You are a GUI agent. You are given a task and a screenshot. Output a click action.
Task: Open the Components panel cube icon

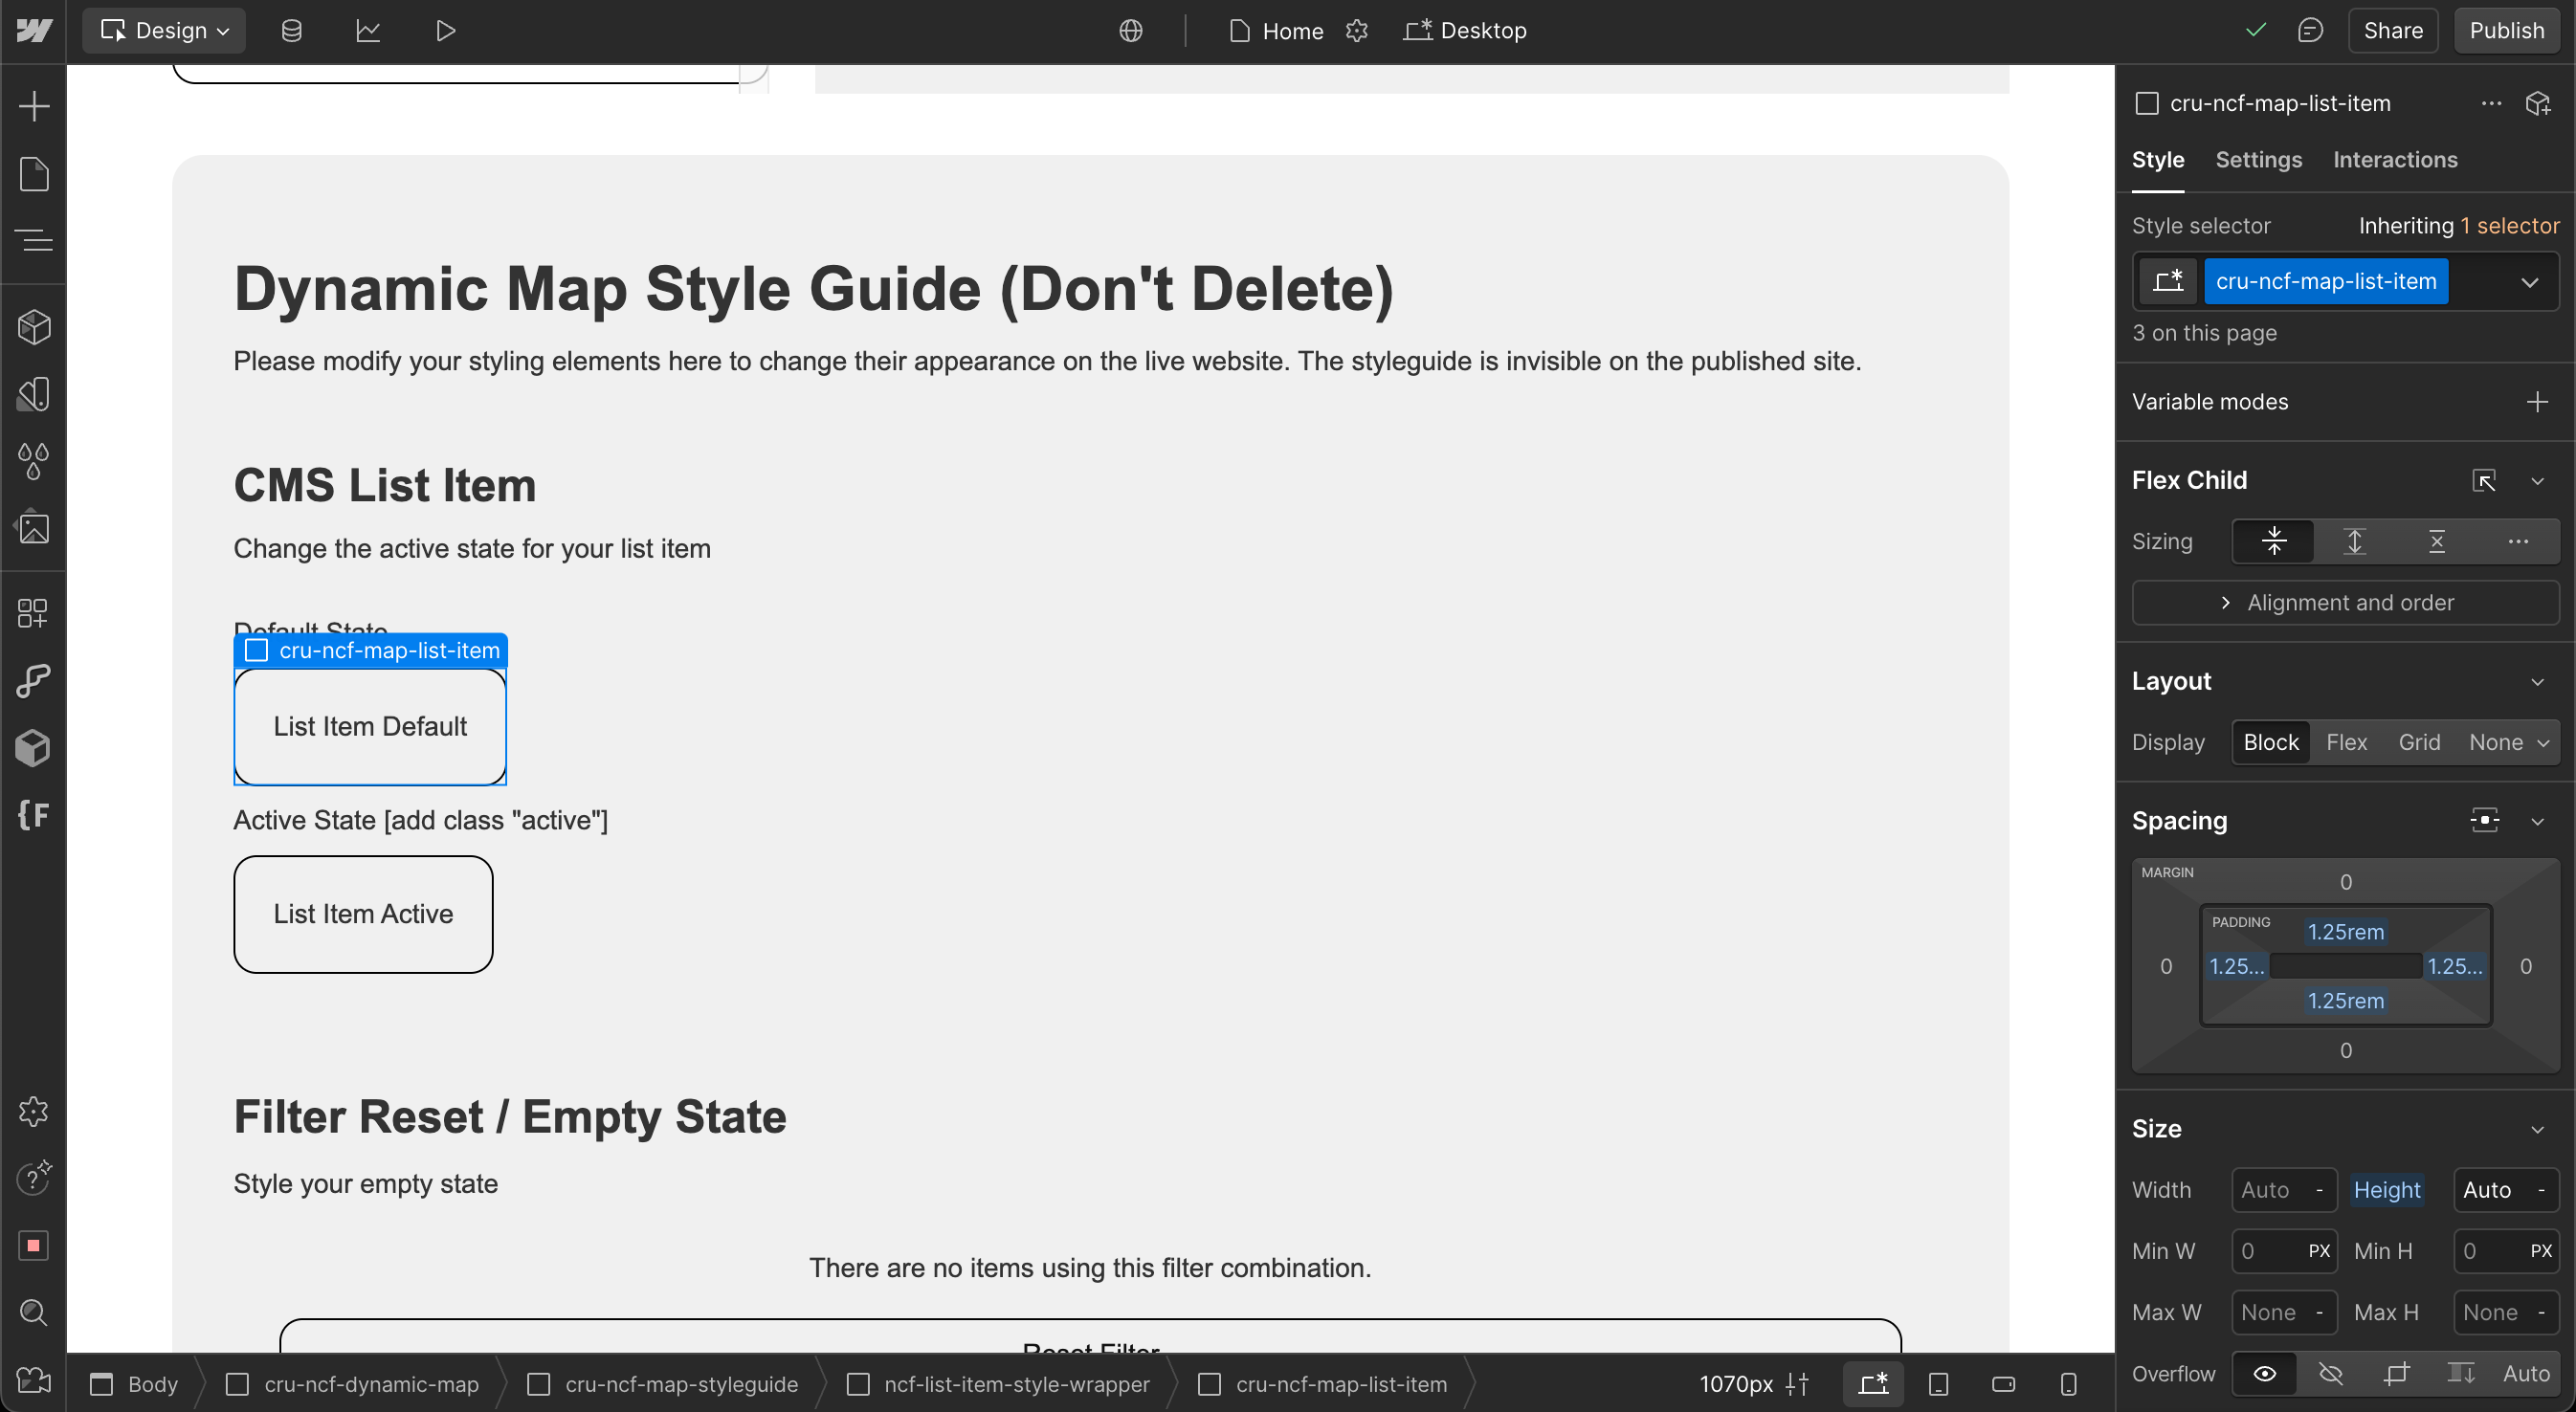(x=34, y=327)
